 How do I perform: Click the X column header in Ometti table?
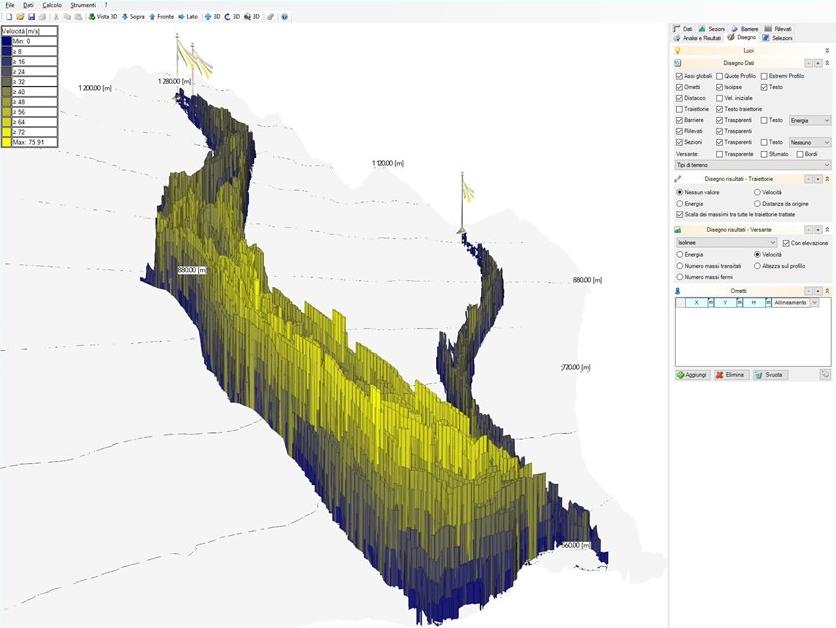point(695,302)
